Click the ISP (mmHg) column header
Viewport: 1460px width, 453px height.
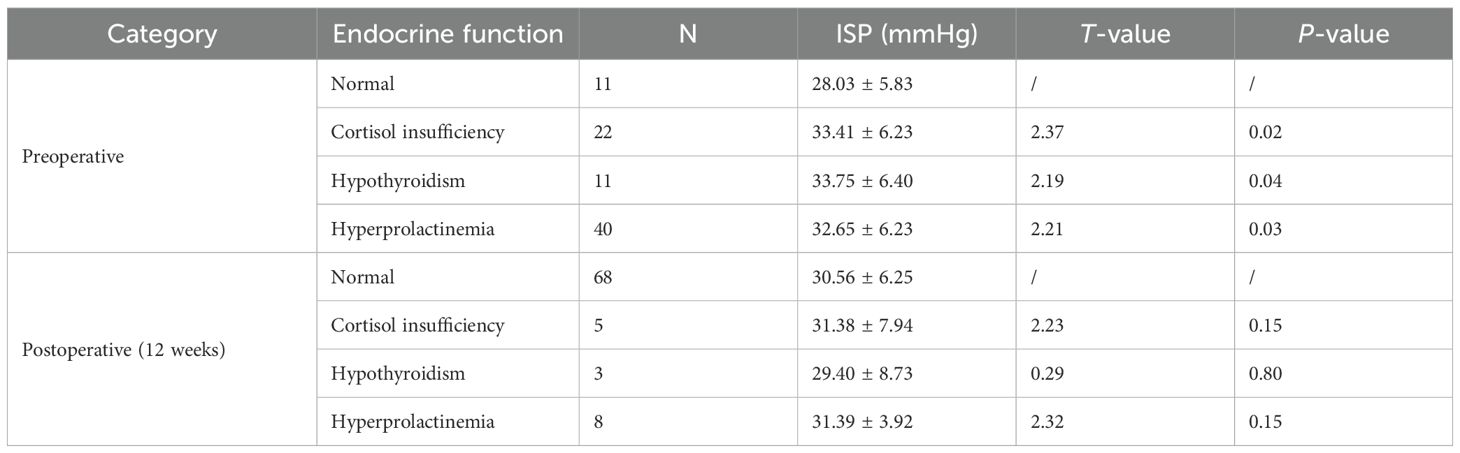tap(906, 34)
